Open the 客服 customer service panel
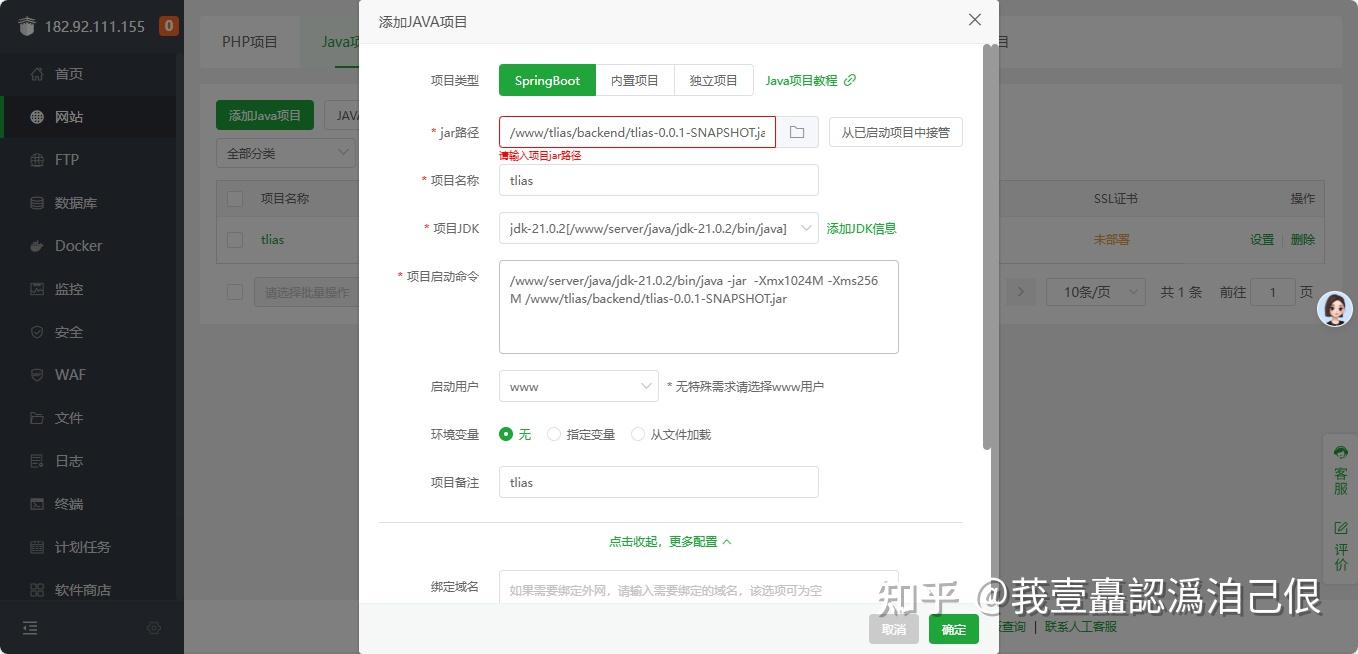Viewport: 1358px width, 654px height. point(1341,470)
